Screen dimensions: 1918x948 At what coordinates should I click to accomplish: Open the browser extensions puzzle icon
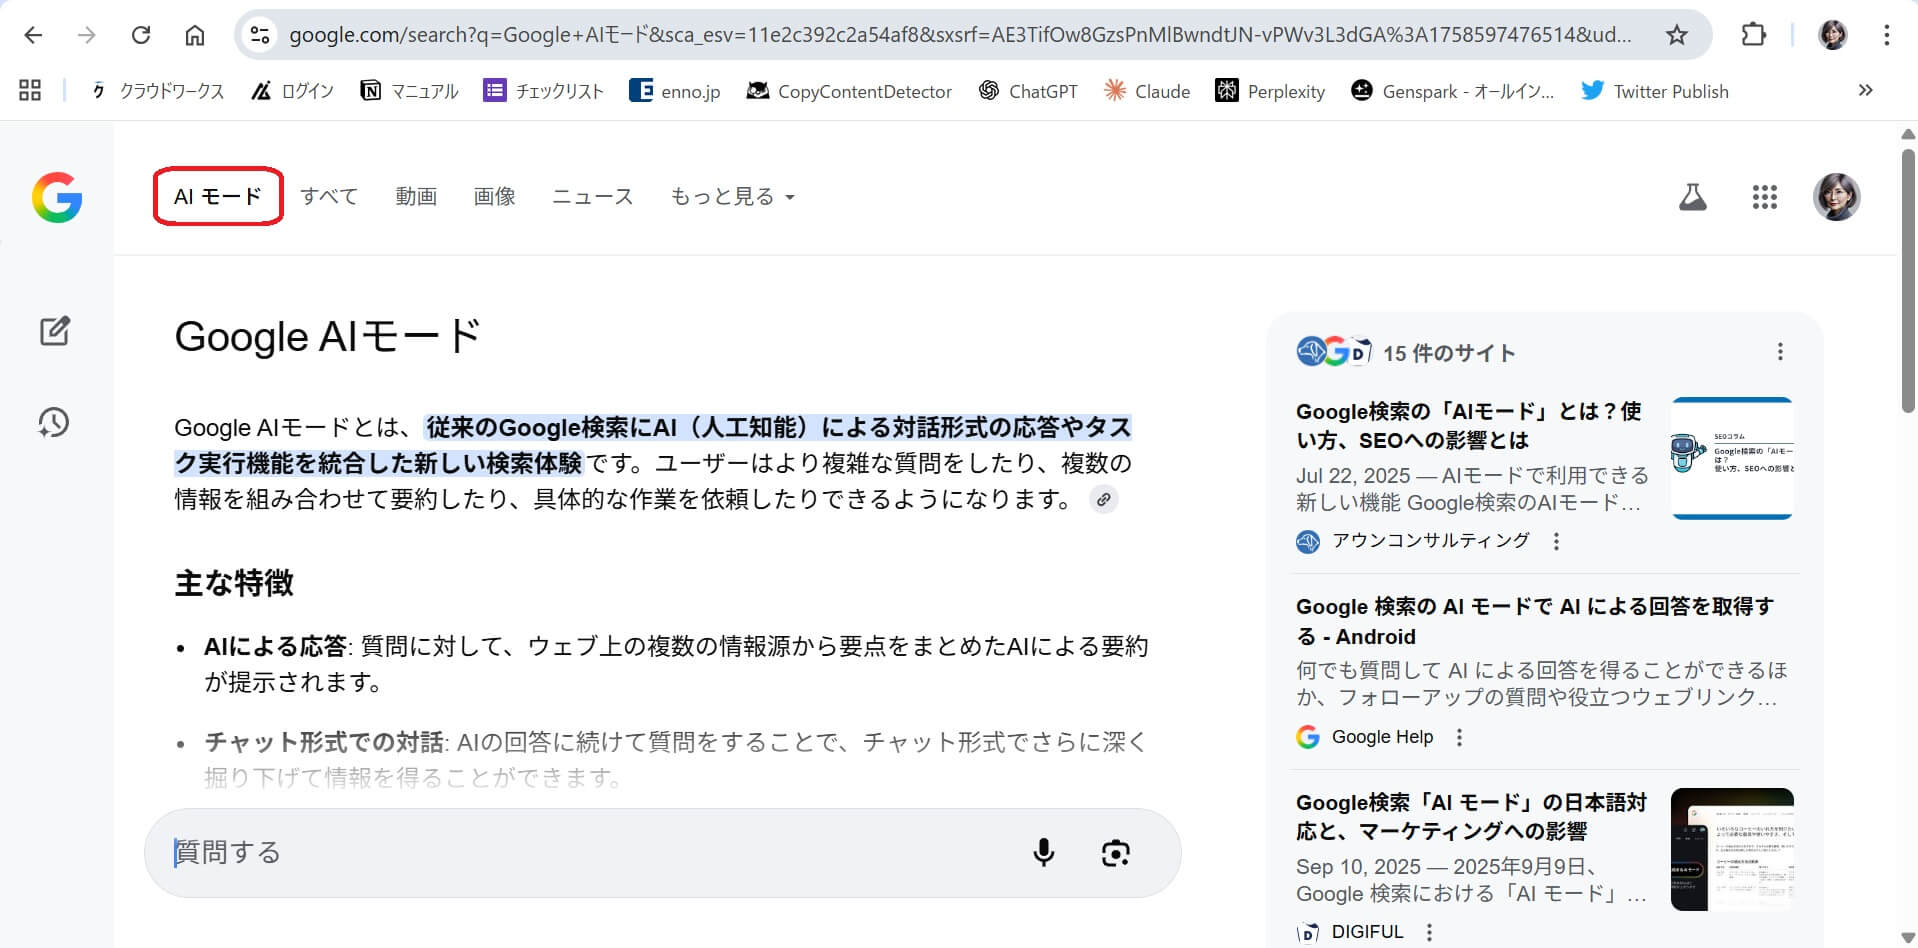point(1753,35)
